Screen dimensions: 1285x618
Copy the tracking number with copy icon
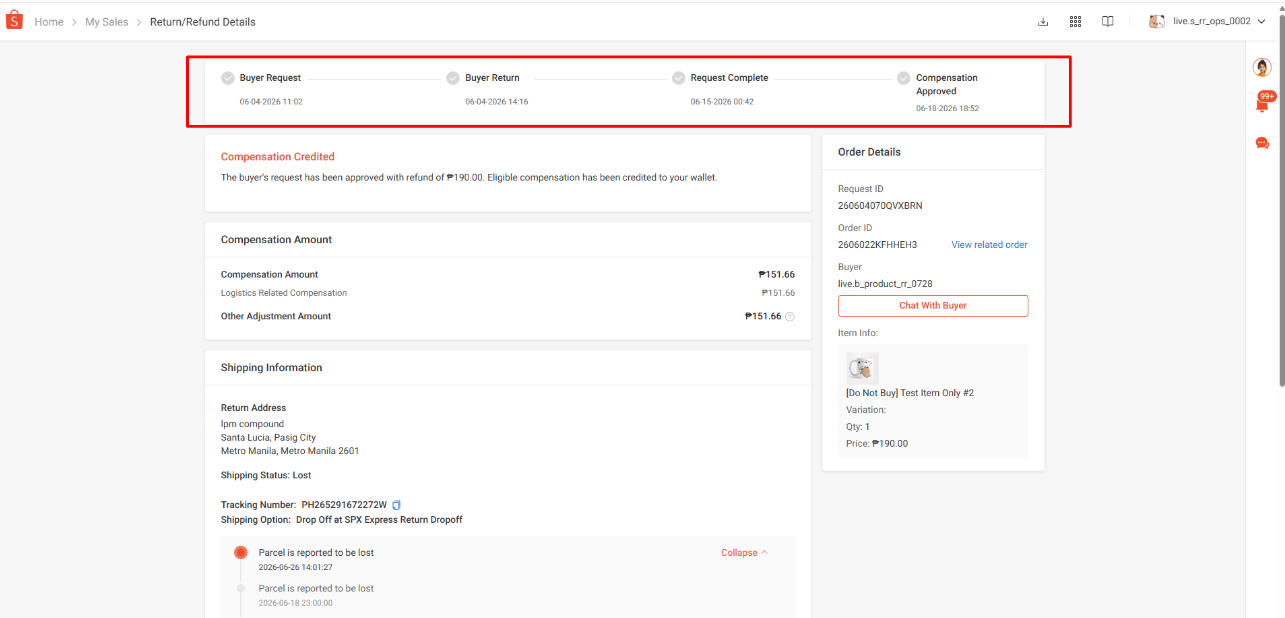[x=397, y=505]
